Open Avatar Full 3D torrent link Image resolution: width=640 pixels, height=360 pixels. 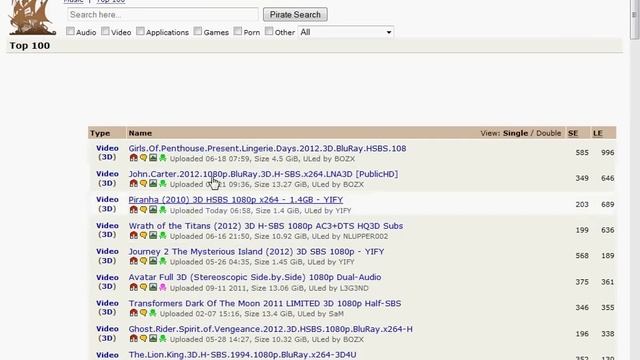(255, 277)
